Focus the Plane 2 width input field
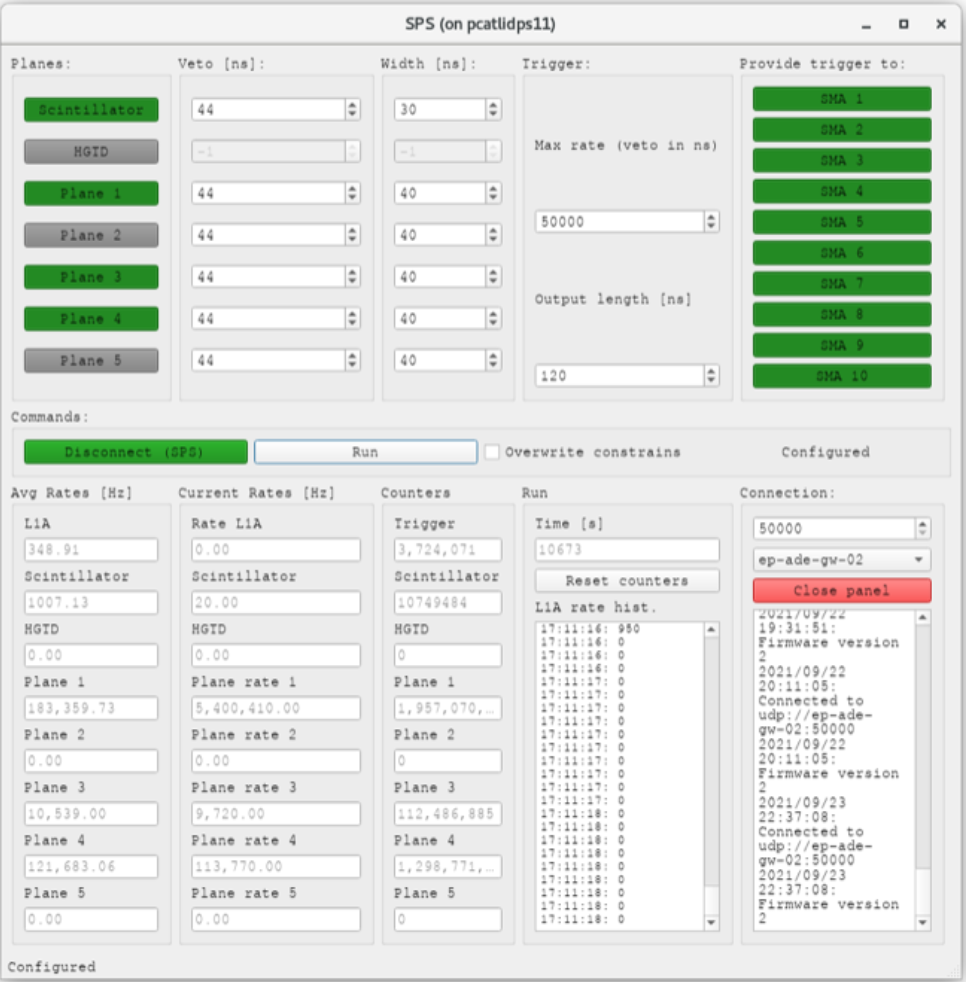The height and width of the screenshot is (982, 966). 440,235
